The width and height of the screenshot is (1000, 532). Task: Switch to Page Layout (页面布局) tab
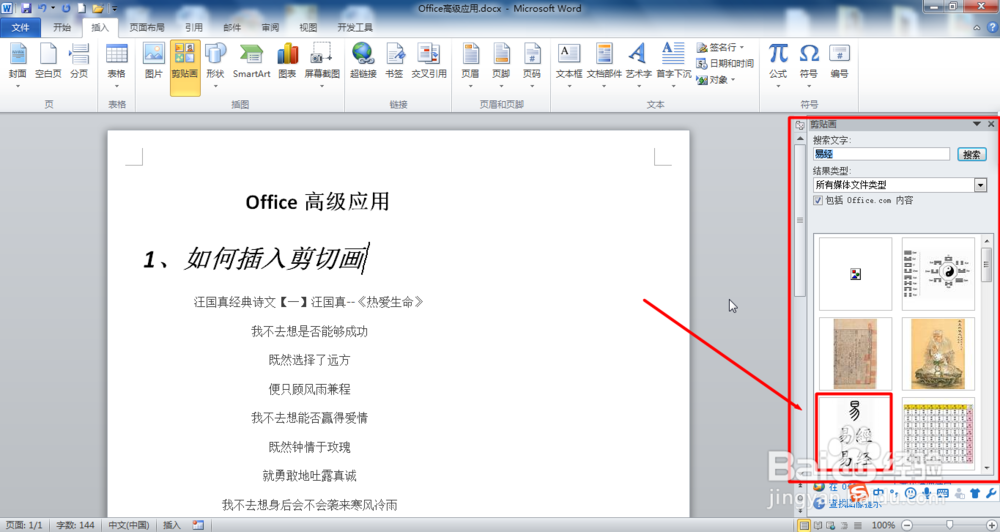click(x=147, y=27)
